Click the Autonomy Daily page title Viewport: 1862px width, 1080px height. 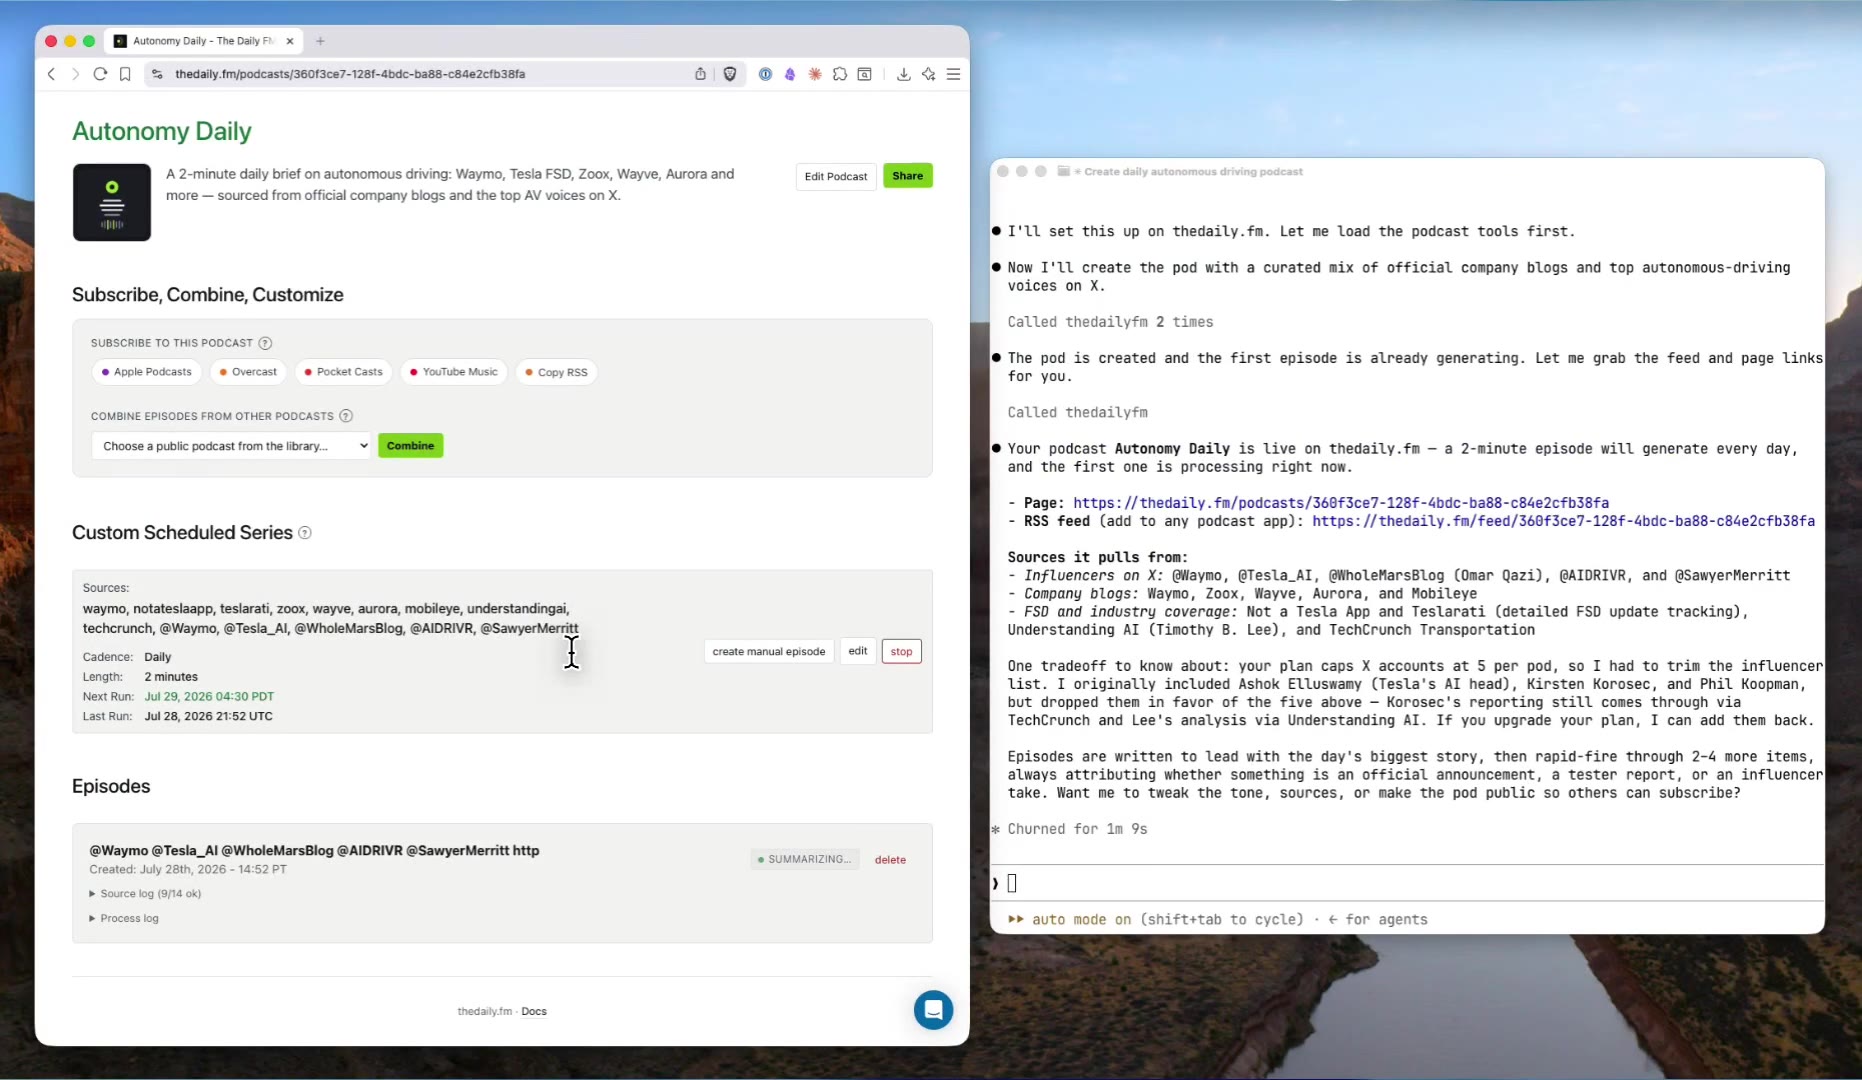(162, 131)
